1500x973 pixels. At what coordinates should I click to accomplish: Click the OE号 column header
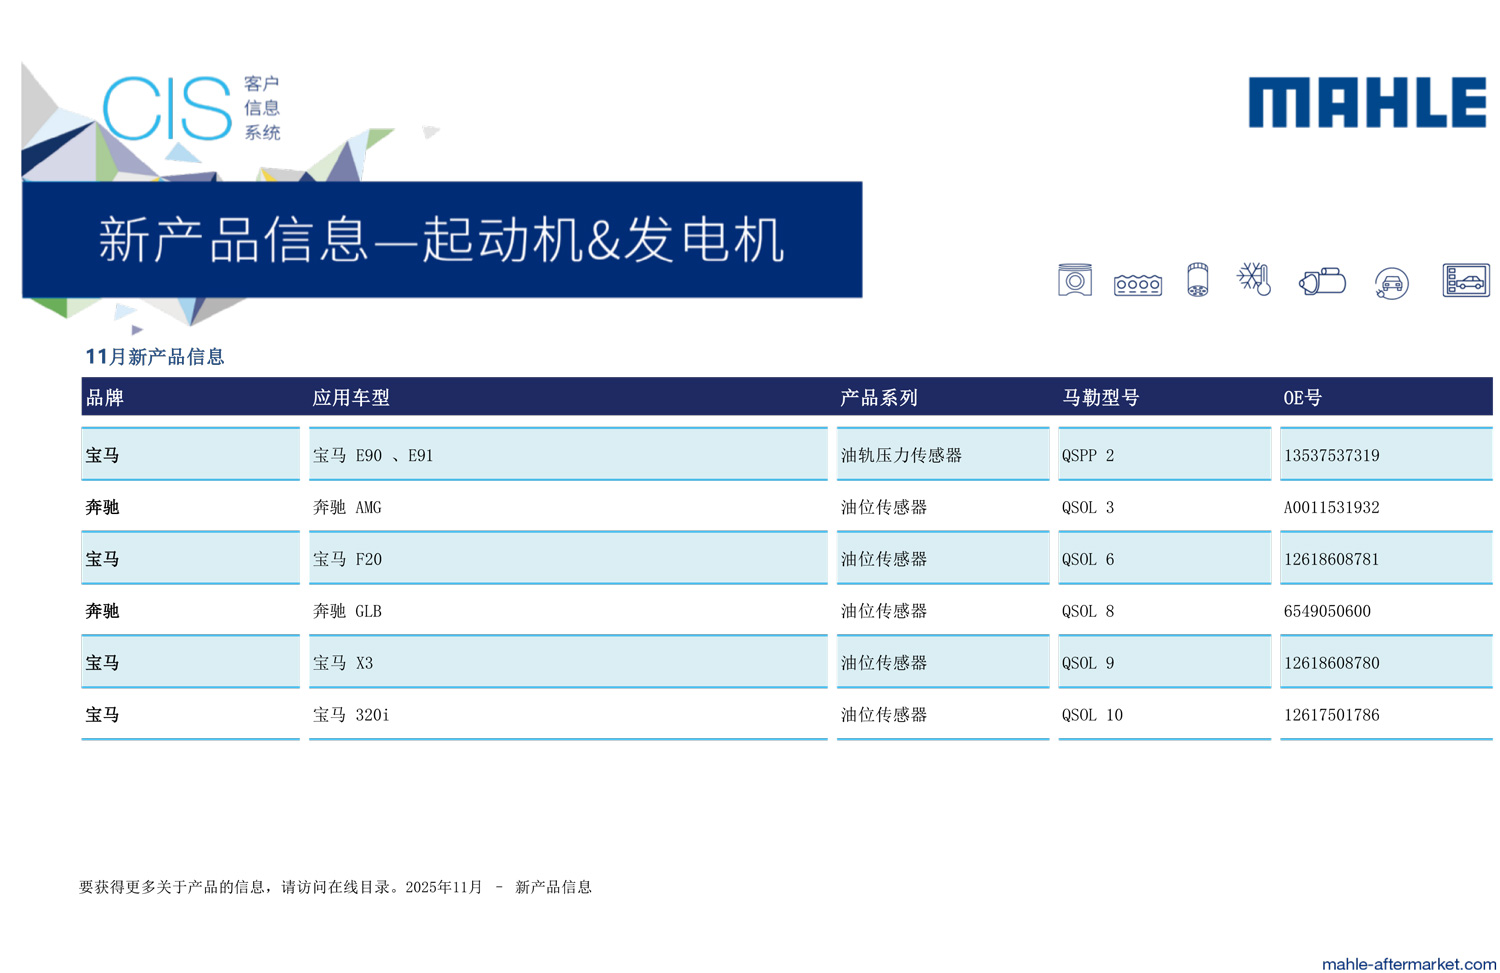[1302, 398]
